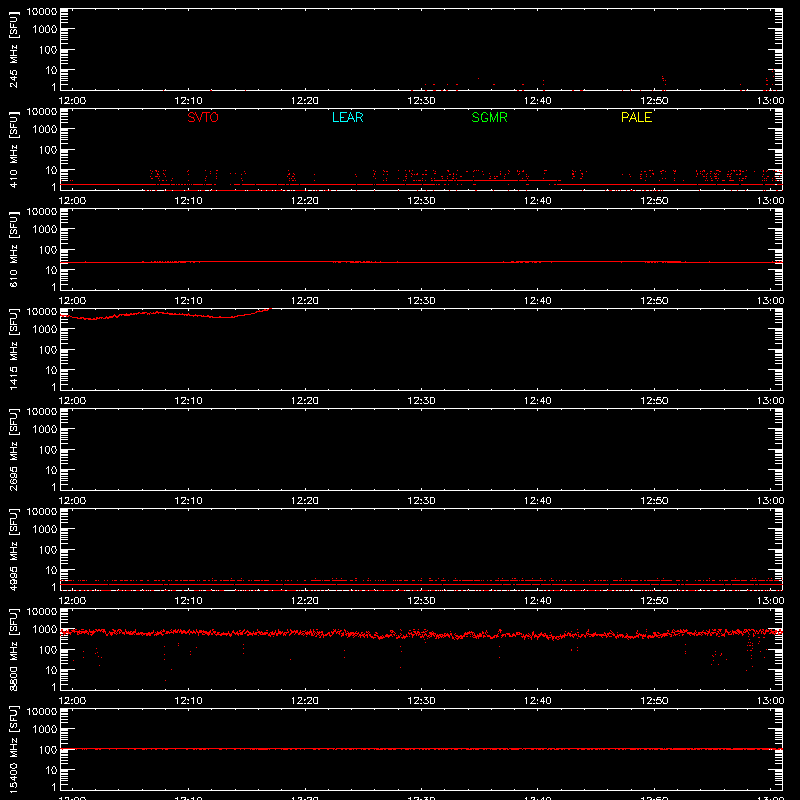Select the 245 MHz [SFU] axis label
Screen dimensions: 800x800
click(13, 49)
